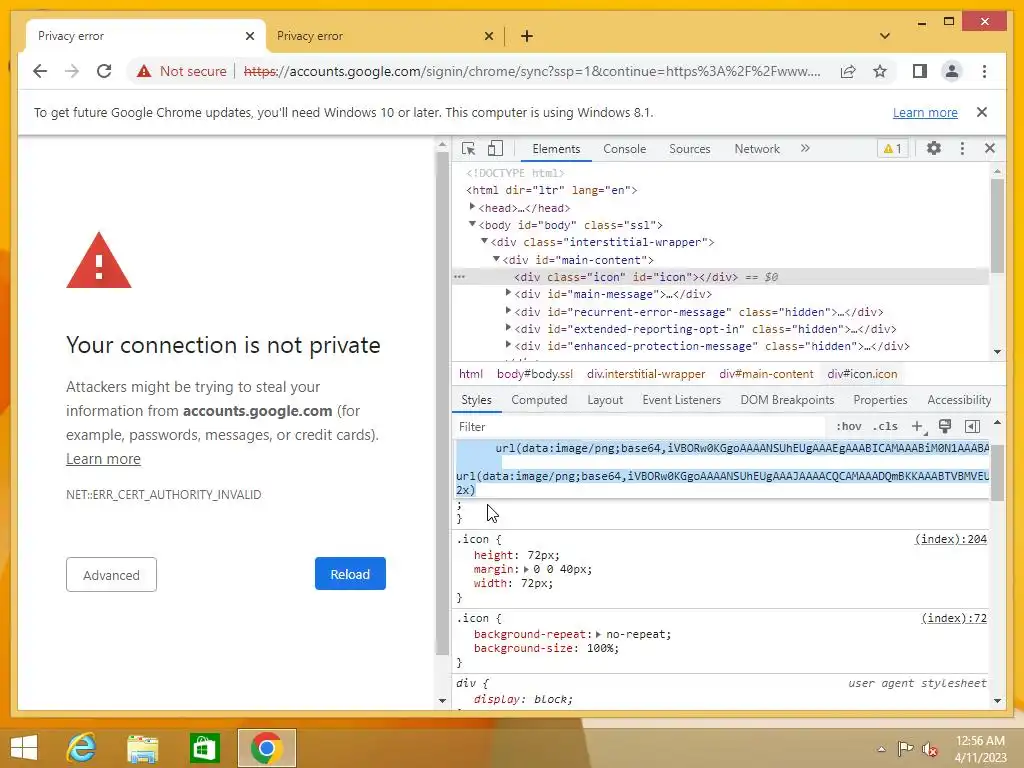Select html in the breadcrumb bar
This screenshot has width=1024, height=768.
[x=471, y=374]
